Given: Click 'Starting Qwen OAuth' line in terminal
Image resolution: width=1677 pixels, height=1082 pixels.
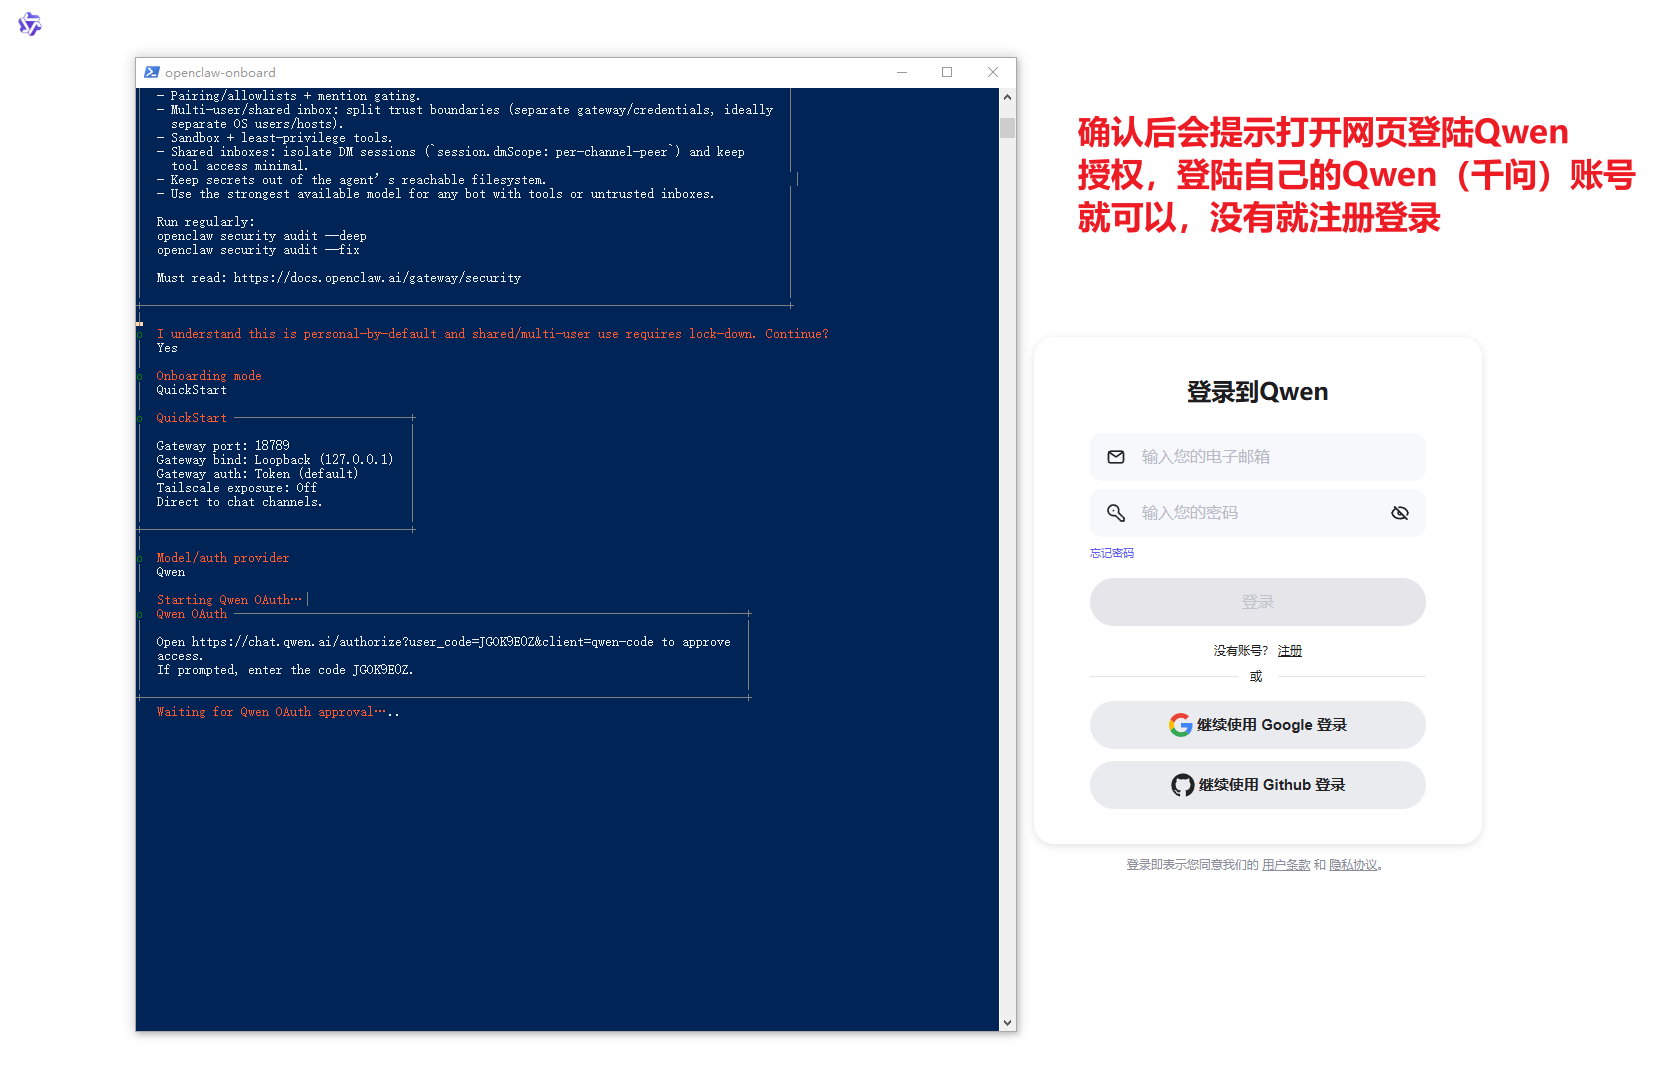Looking at the screenshot, I should click(229, 600).
